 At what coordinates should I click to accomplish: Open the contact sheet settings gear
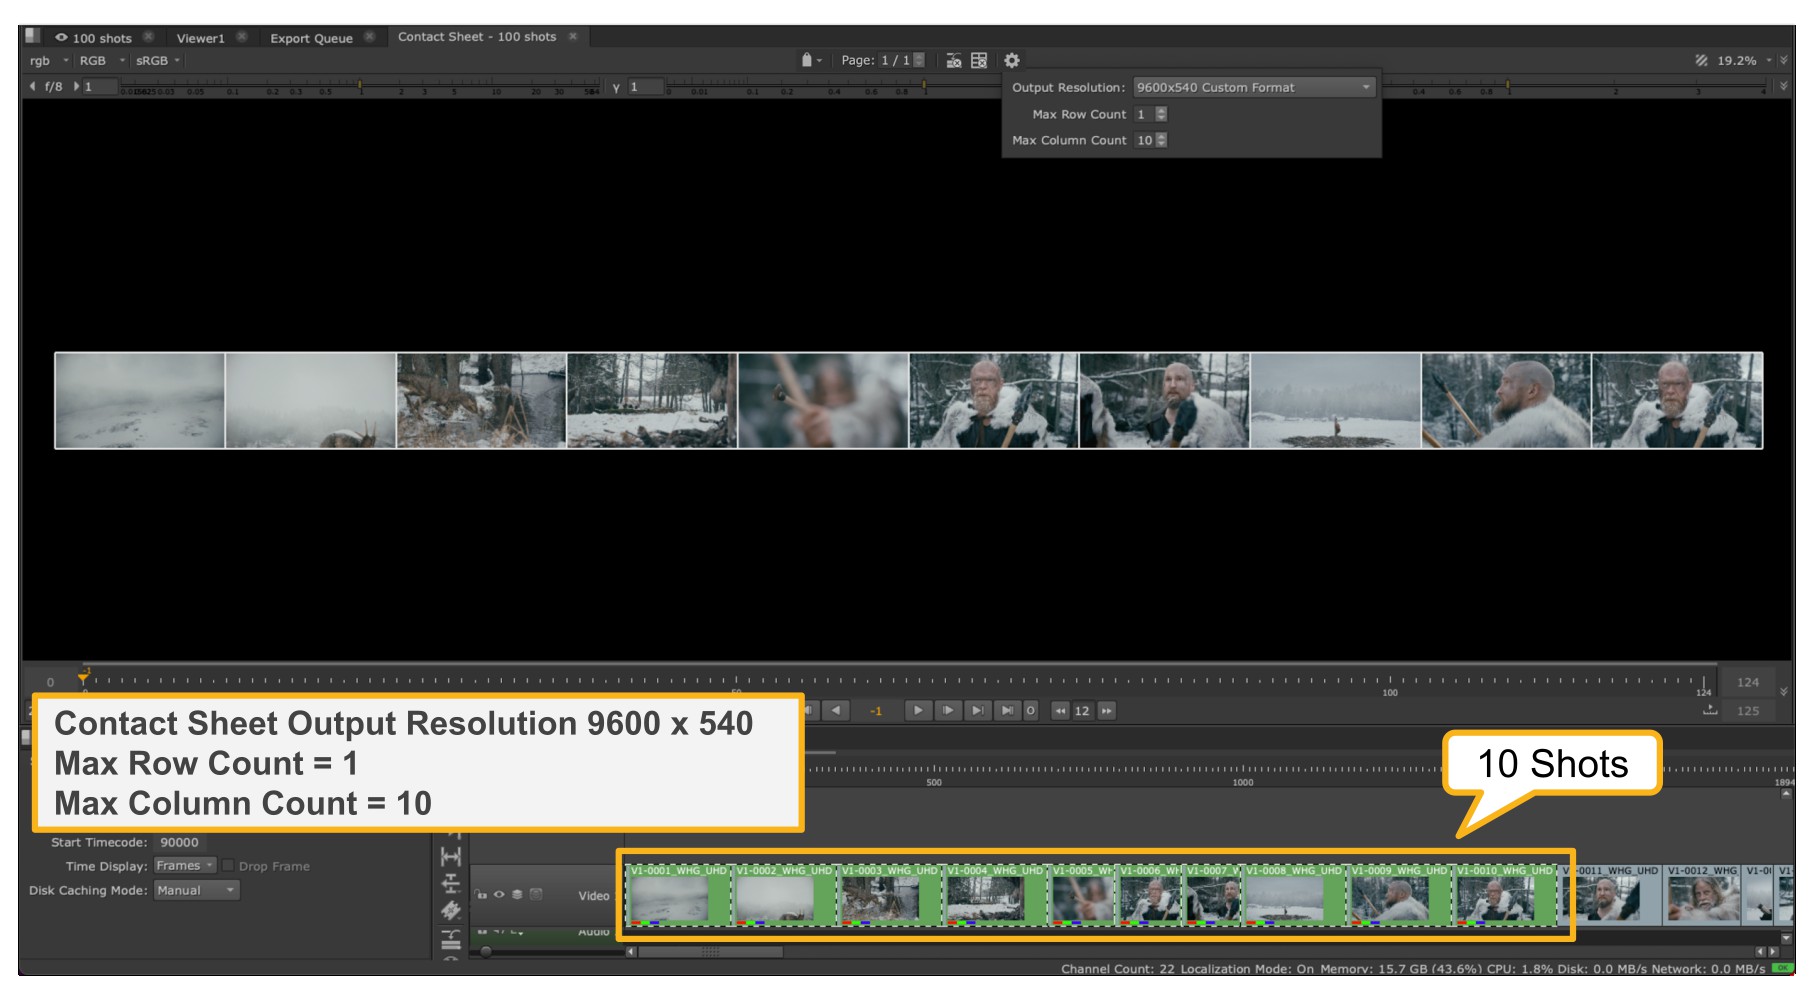coord(1011,61)
